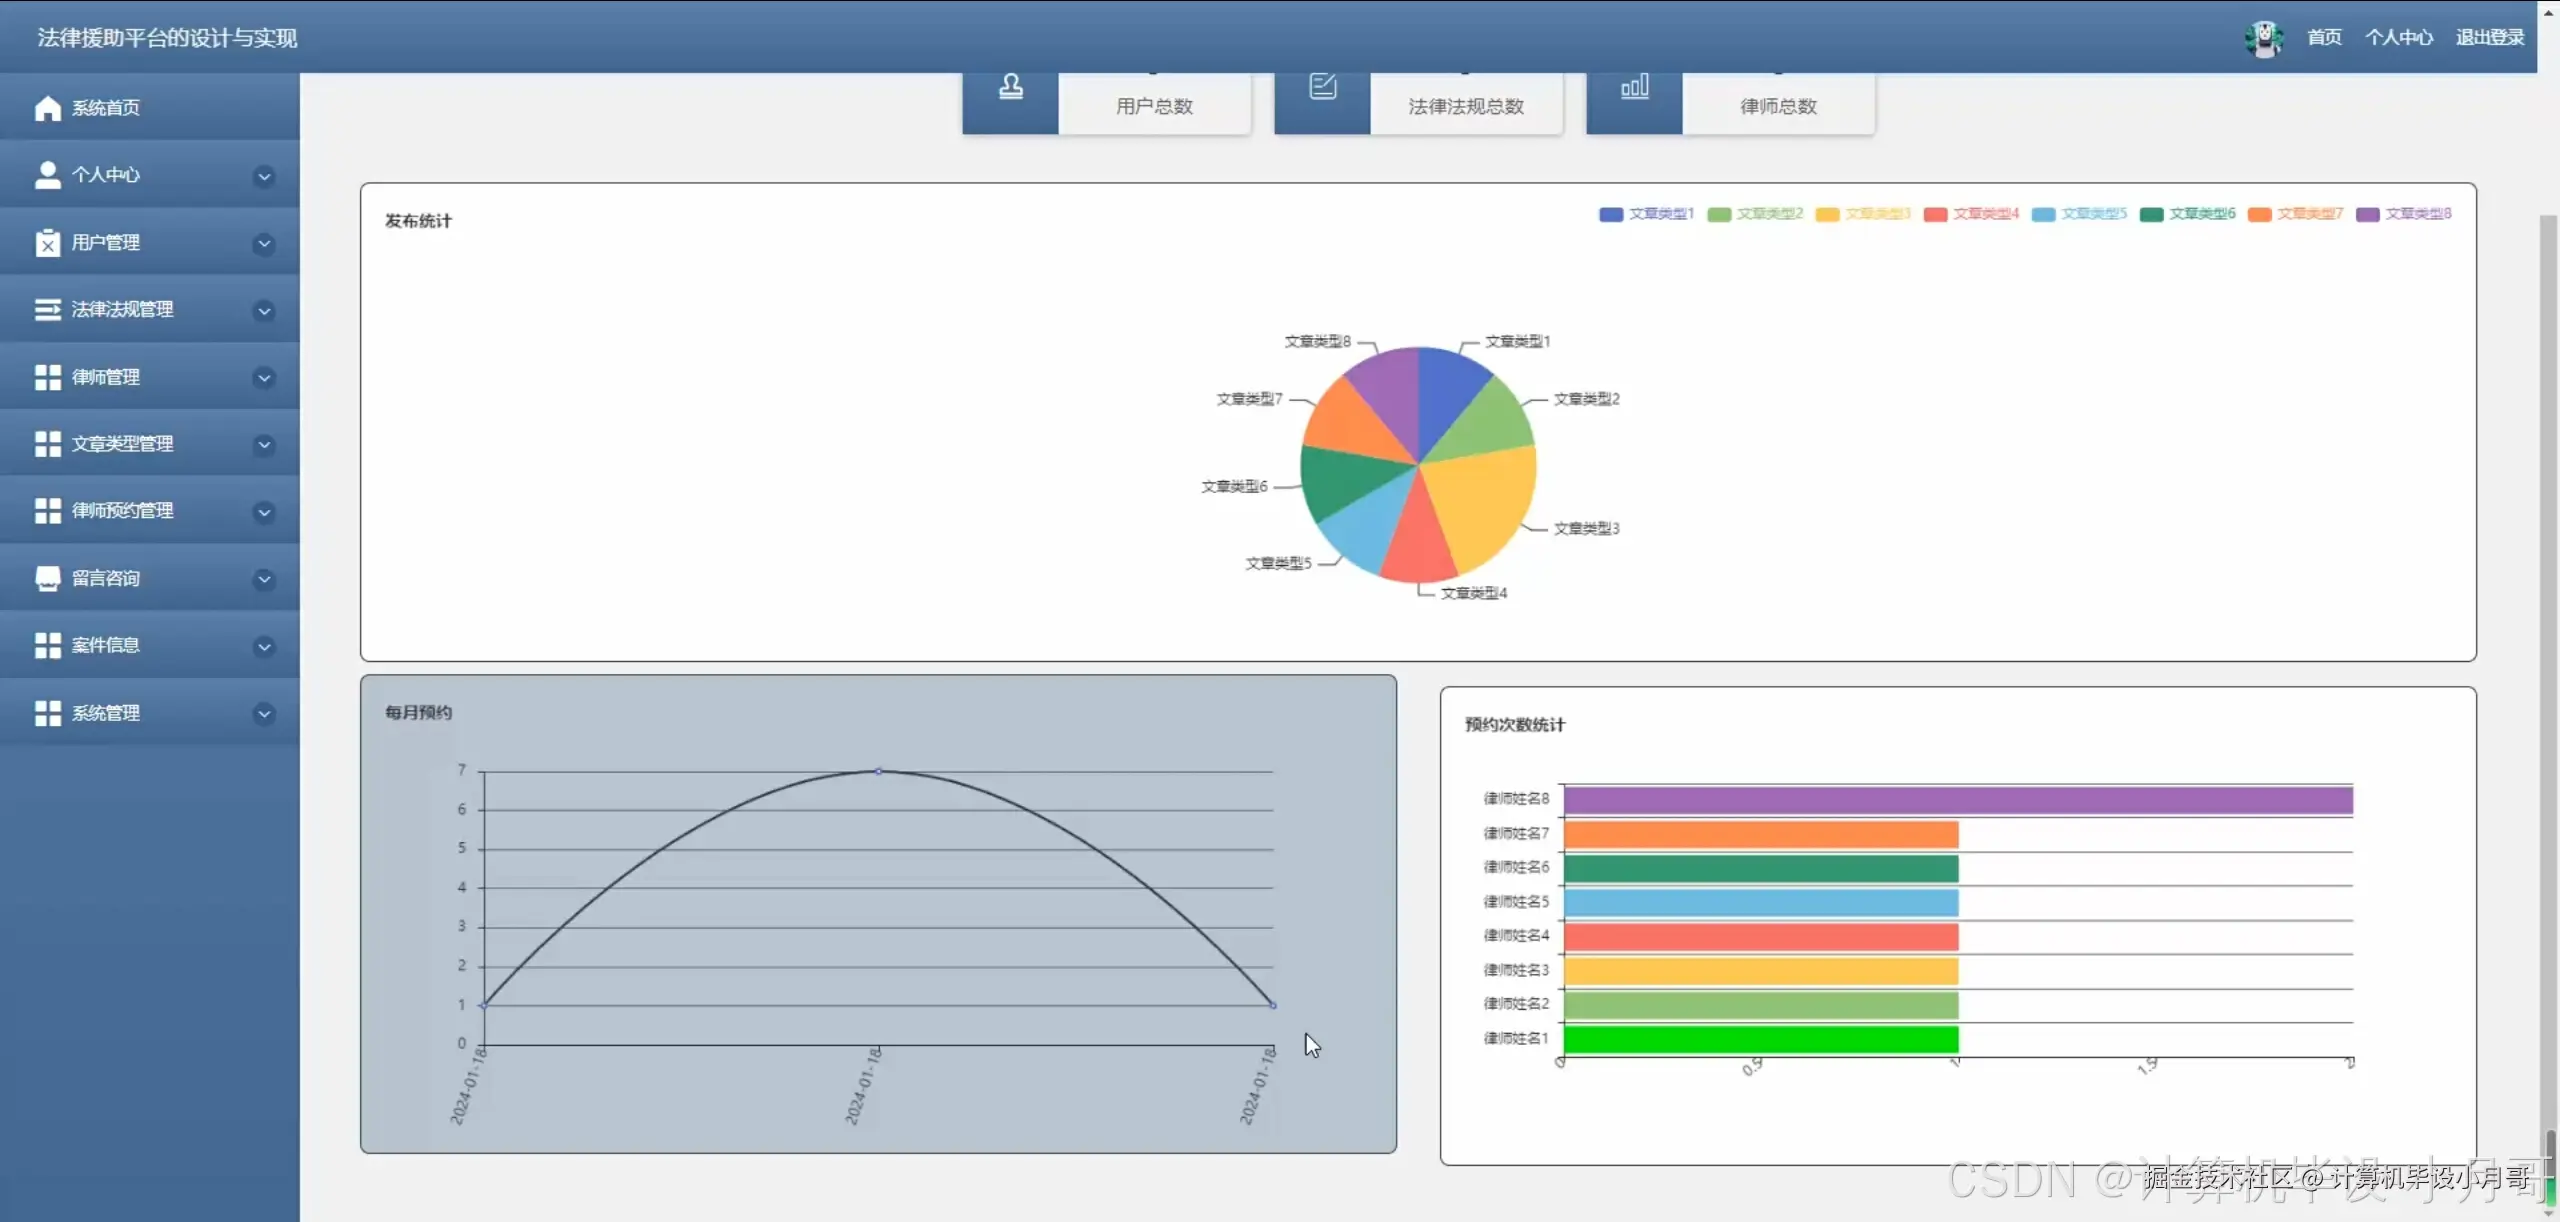This screenshot has width=2560, height=1222.
Task: Open the 案件信息 sidebar menu
Action: coord(105,646)
